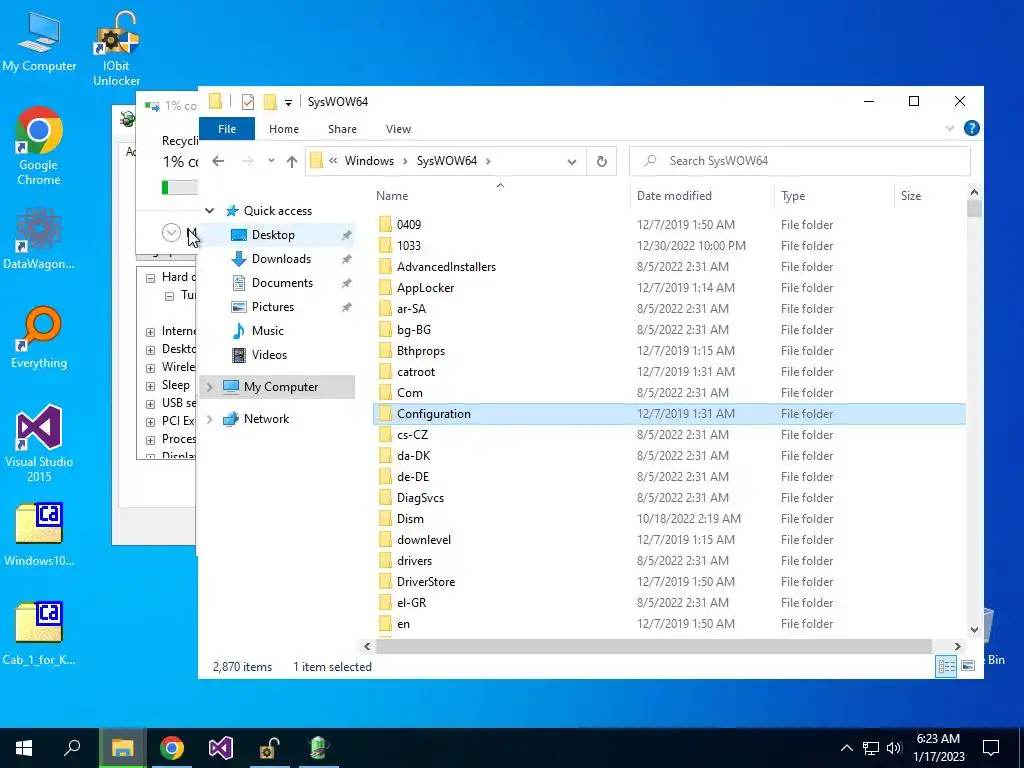Collapse Quick access tree node
This screenshot has width=1024, height=768.
click(210, 211)
